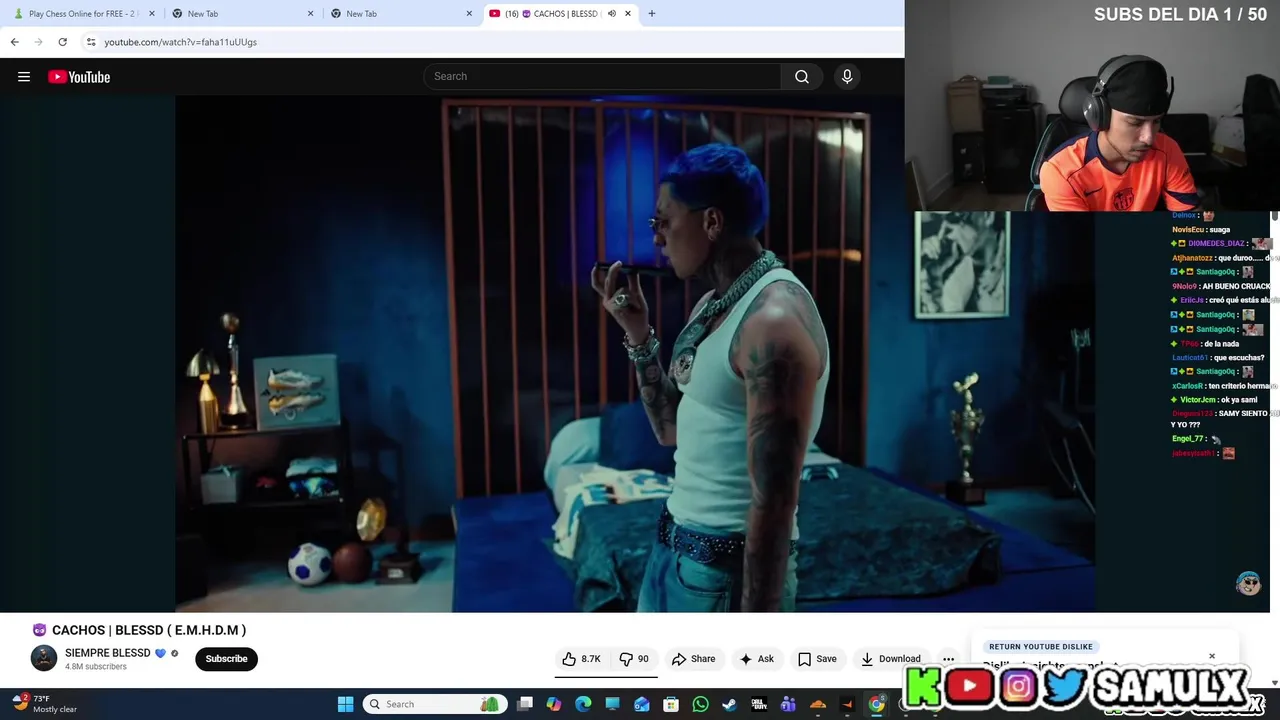Open SIEMPRE BLESSD channel avatar
The width and height of the screenshot is (1280, 720).
pyautogui.click(x=44, y=658)
